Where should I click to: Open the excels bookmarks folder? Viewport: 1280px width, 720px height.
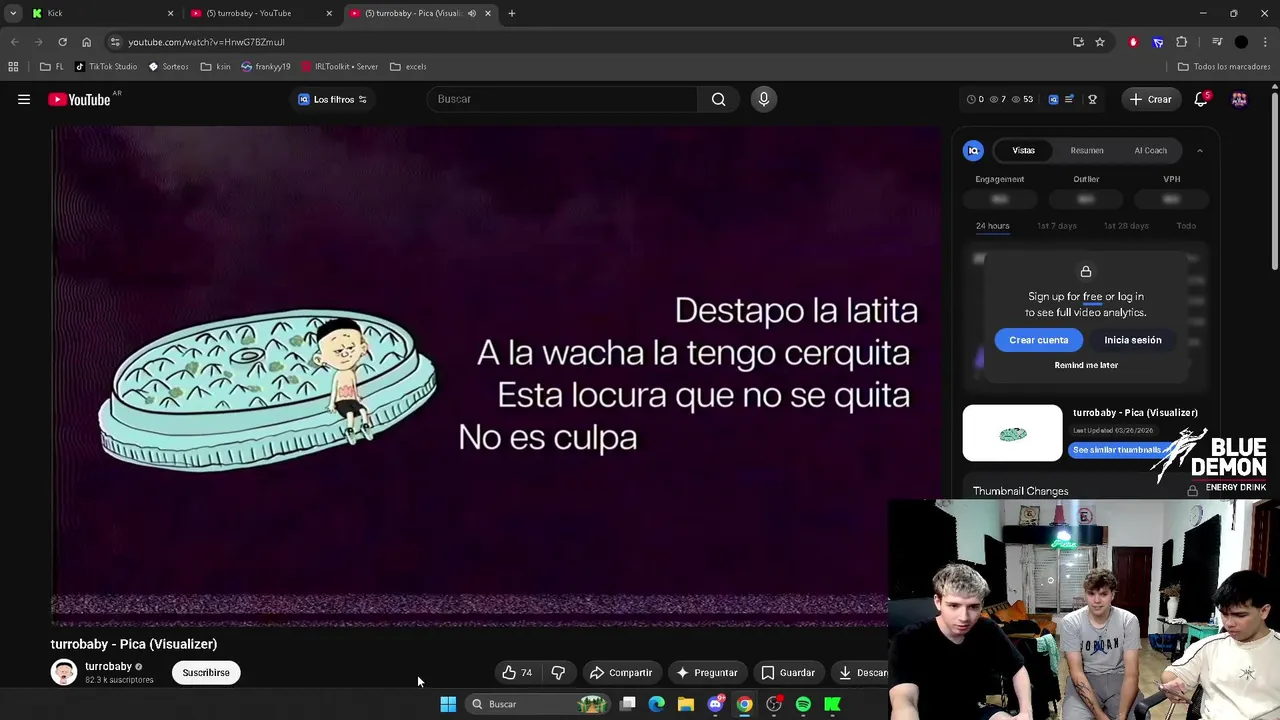pos(408,67)
